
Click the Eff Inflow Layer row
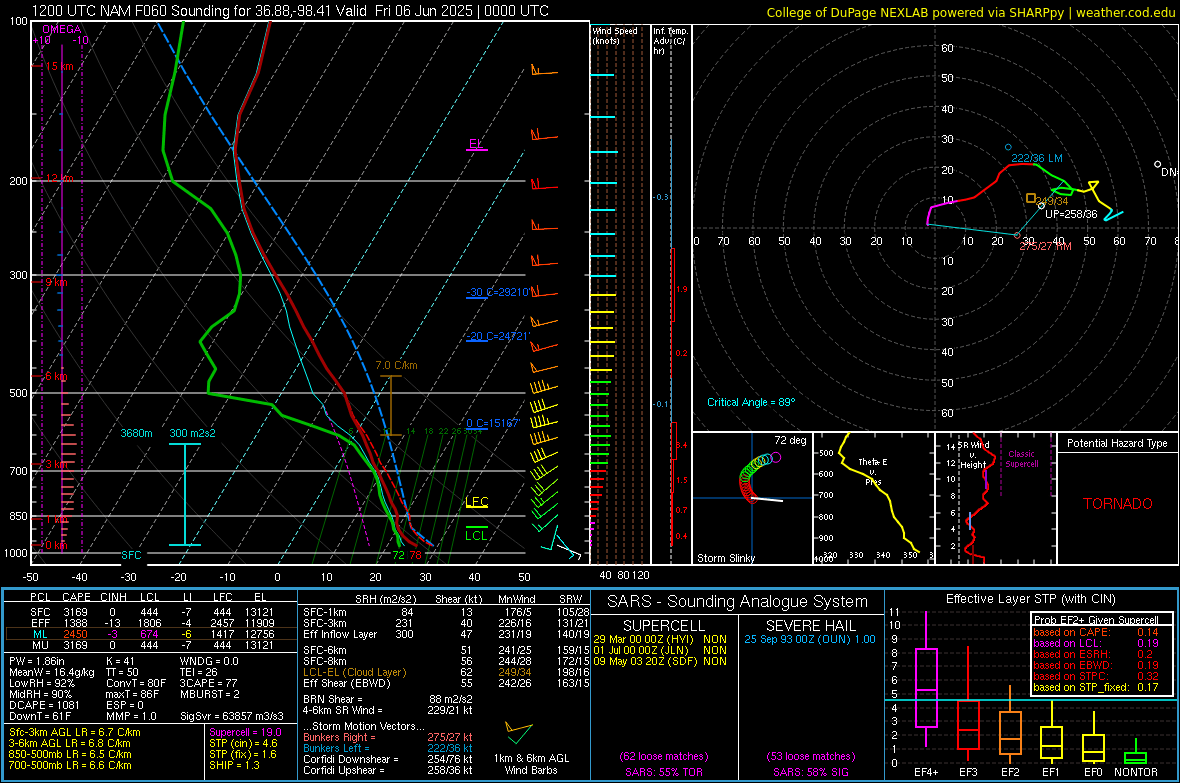[x=446, y=634]
